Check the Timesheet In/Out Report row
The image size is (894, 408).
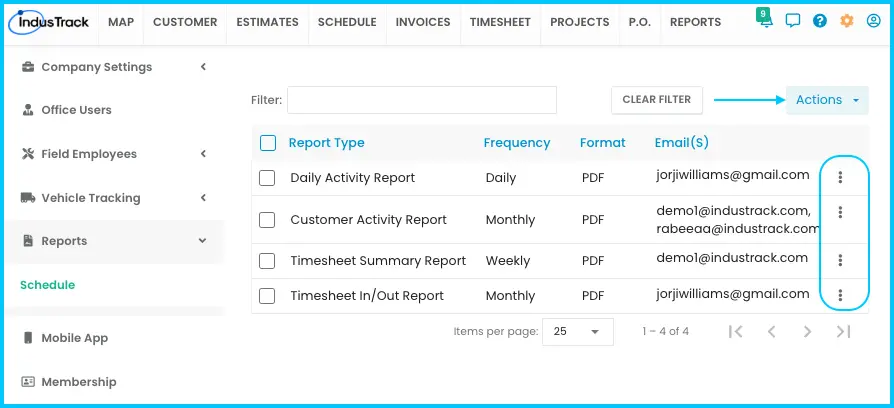pyautogui.click(x=267, y=296)
